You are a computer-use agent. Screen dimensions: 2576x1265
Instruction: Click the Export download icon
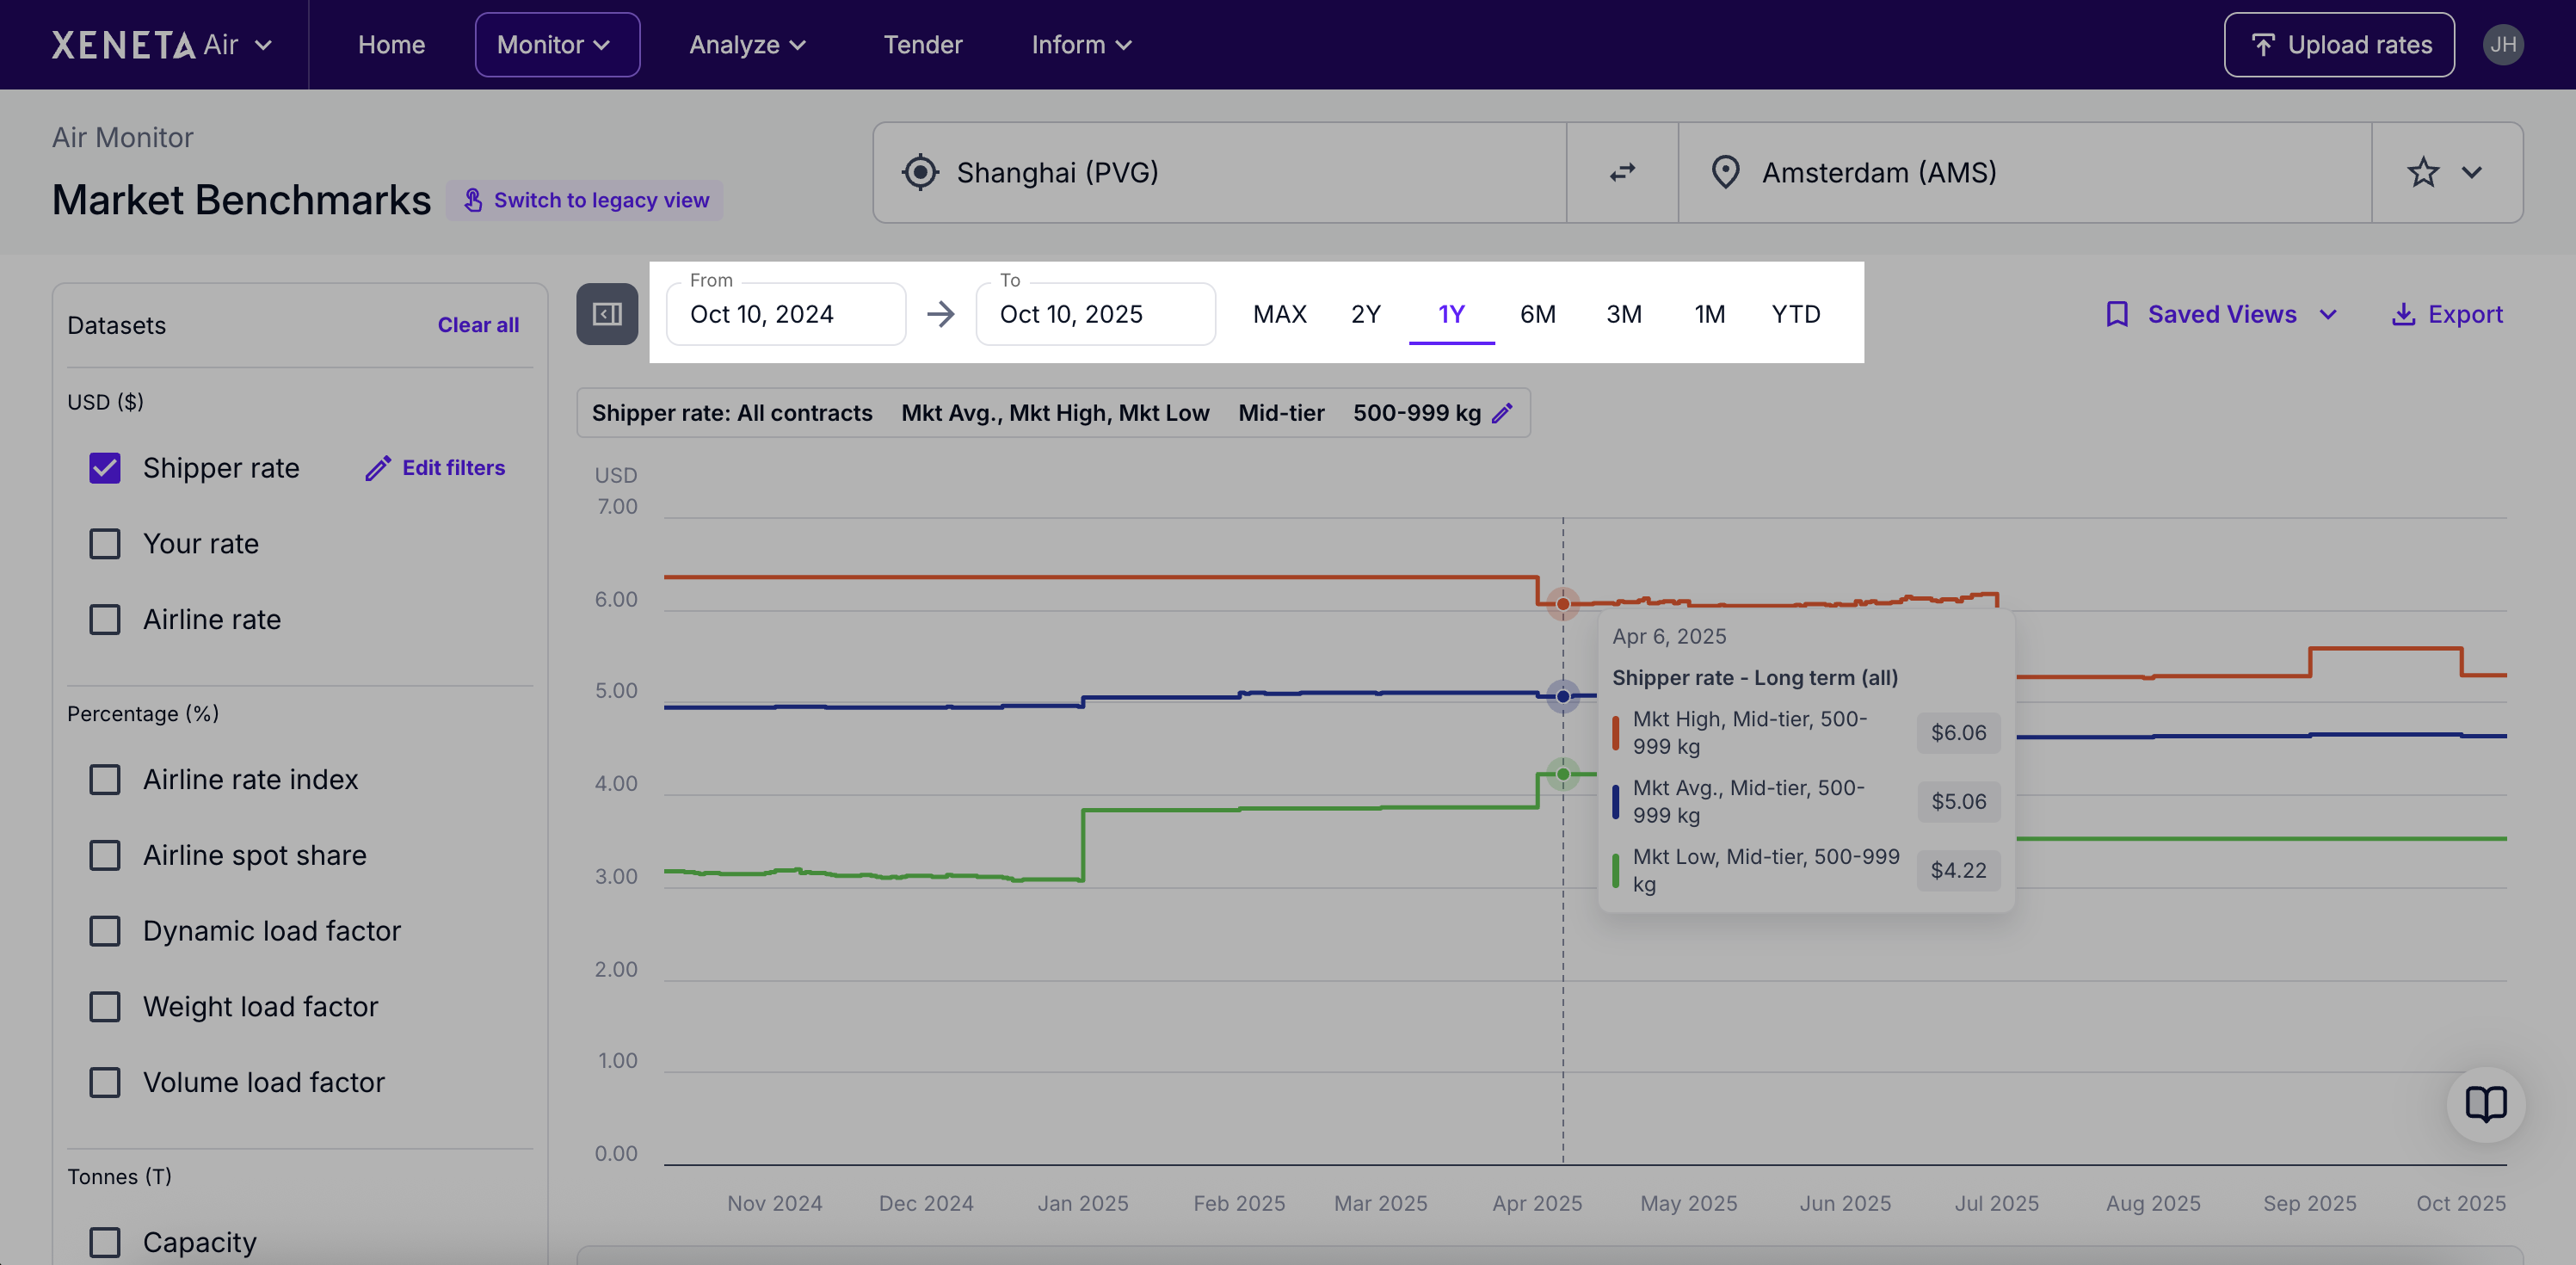pos(2402,314)
